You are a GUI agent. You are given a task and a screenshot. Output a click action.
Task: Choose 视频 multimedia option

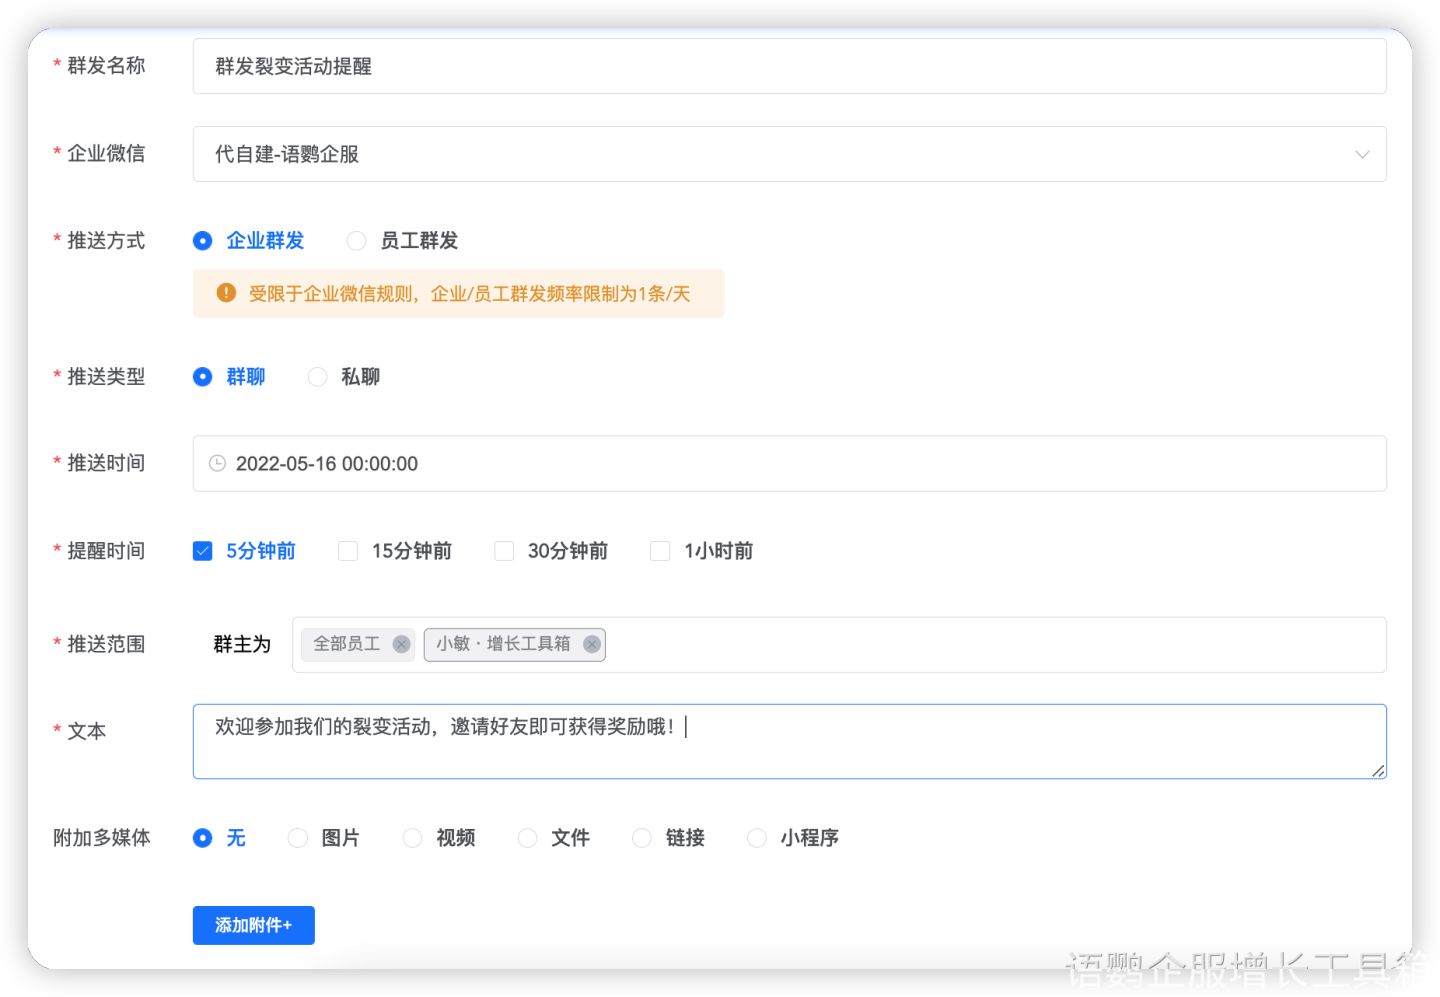tap(413, 838)
